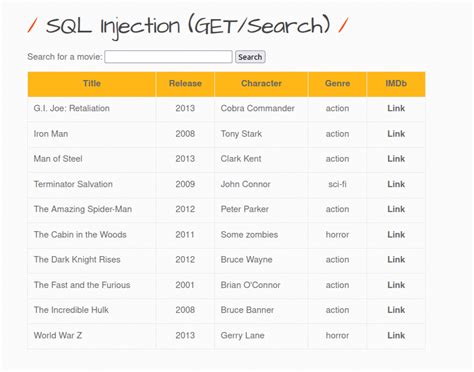Select the 'G.I. Joe: Retaliation' title cell

92,108
